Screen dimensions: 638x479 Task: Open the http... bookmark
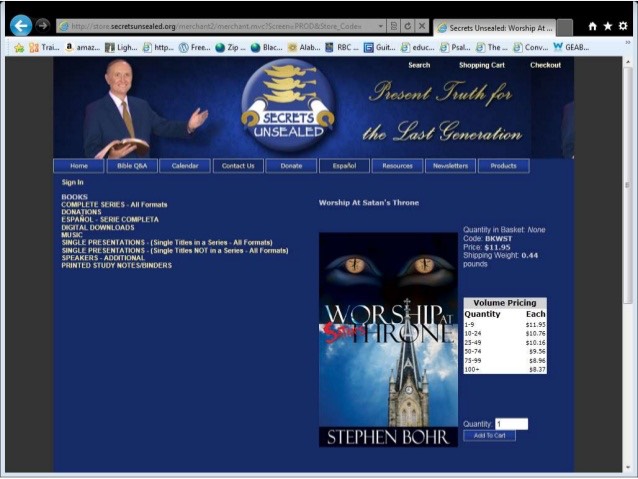158,47
